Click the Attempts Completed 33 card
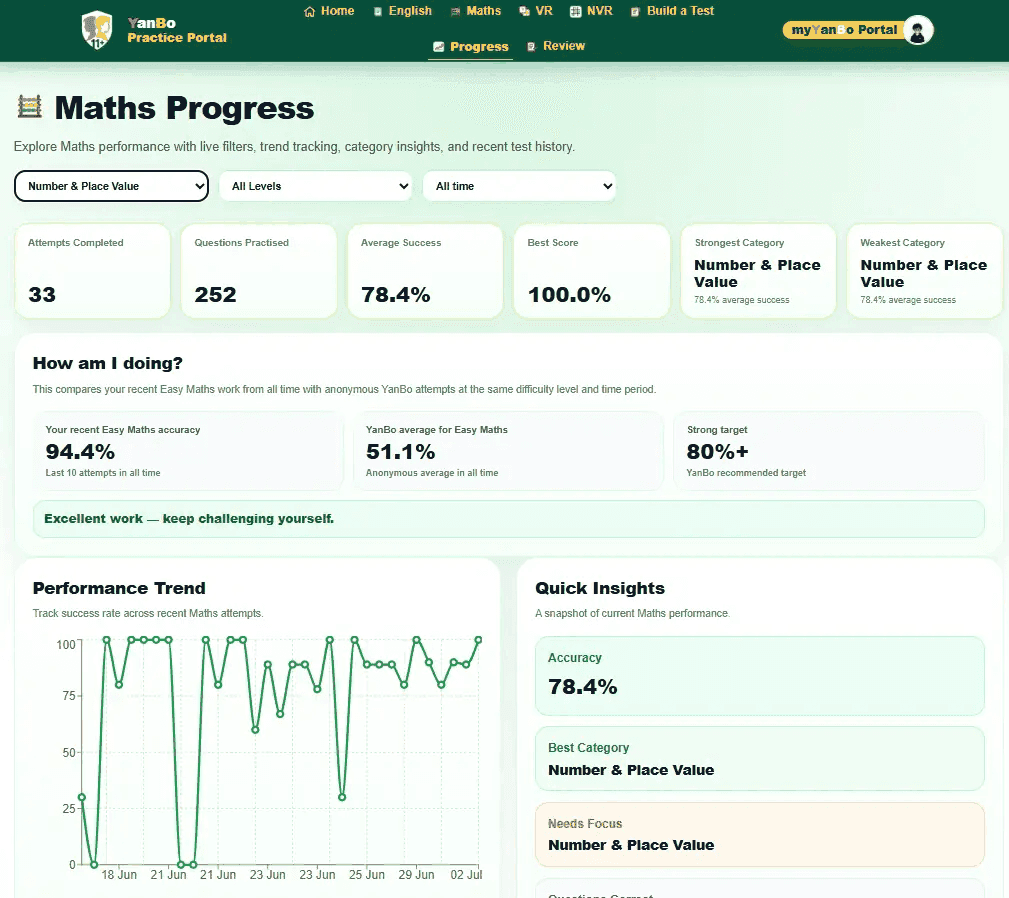The height and width of the screenshot is (898, 1009). pyautogui.click(x=92, y=271)
